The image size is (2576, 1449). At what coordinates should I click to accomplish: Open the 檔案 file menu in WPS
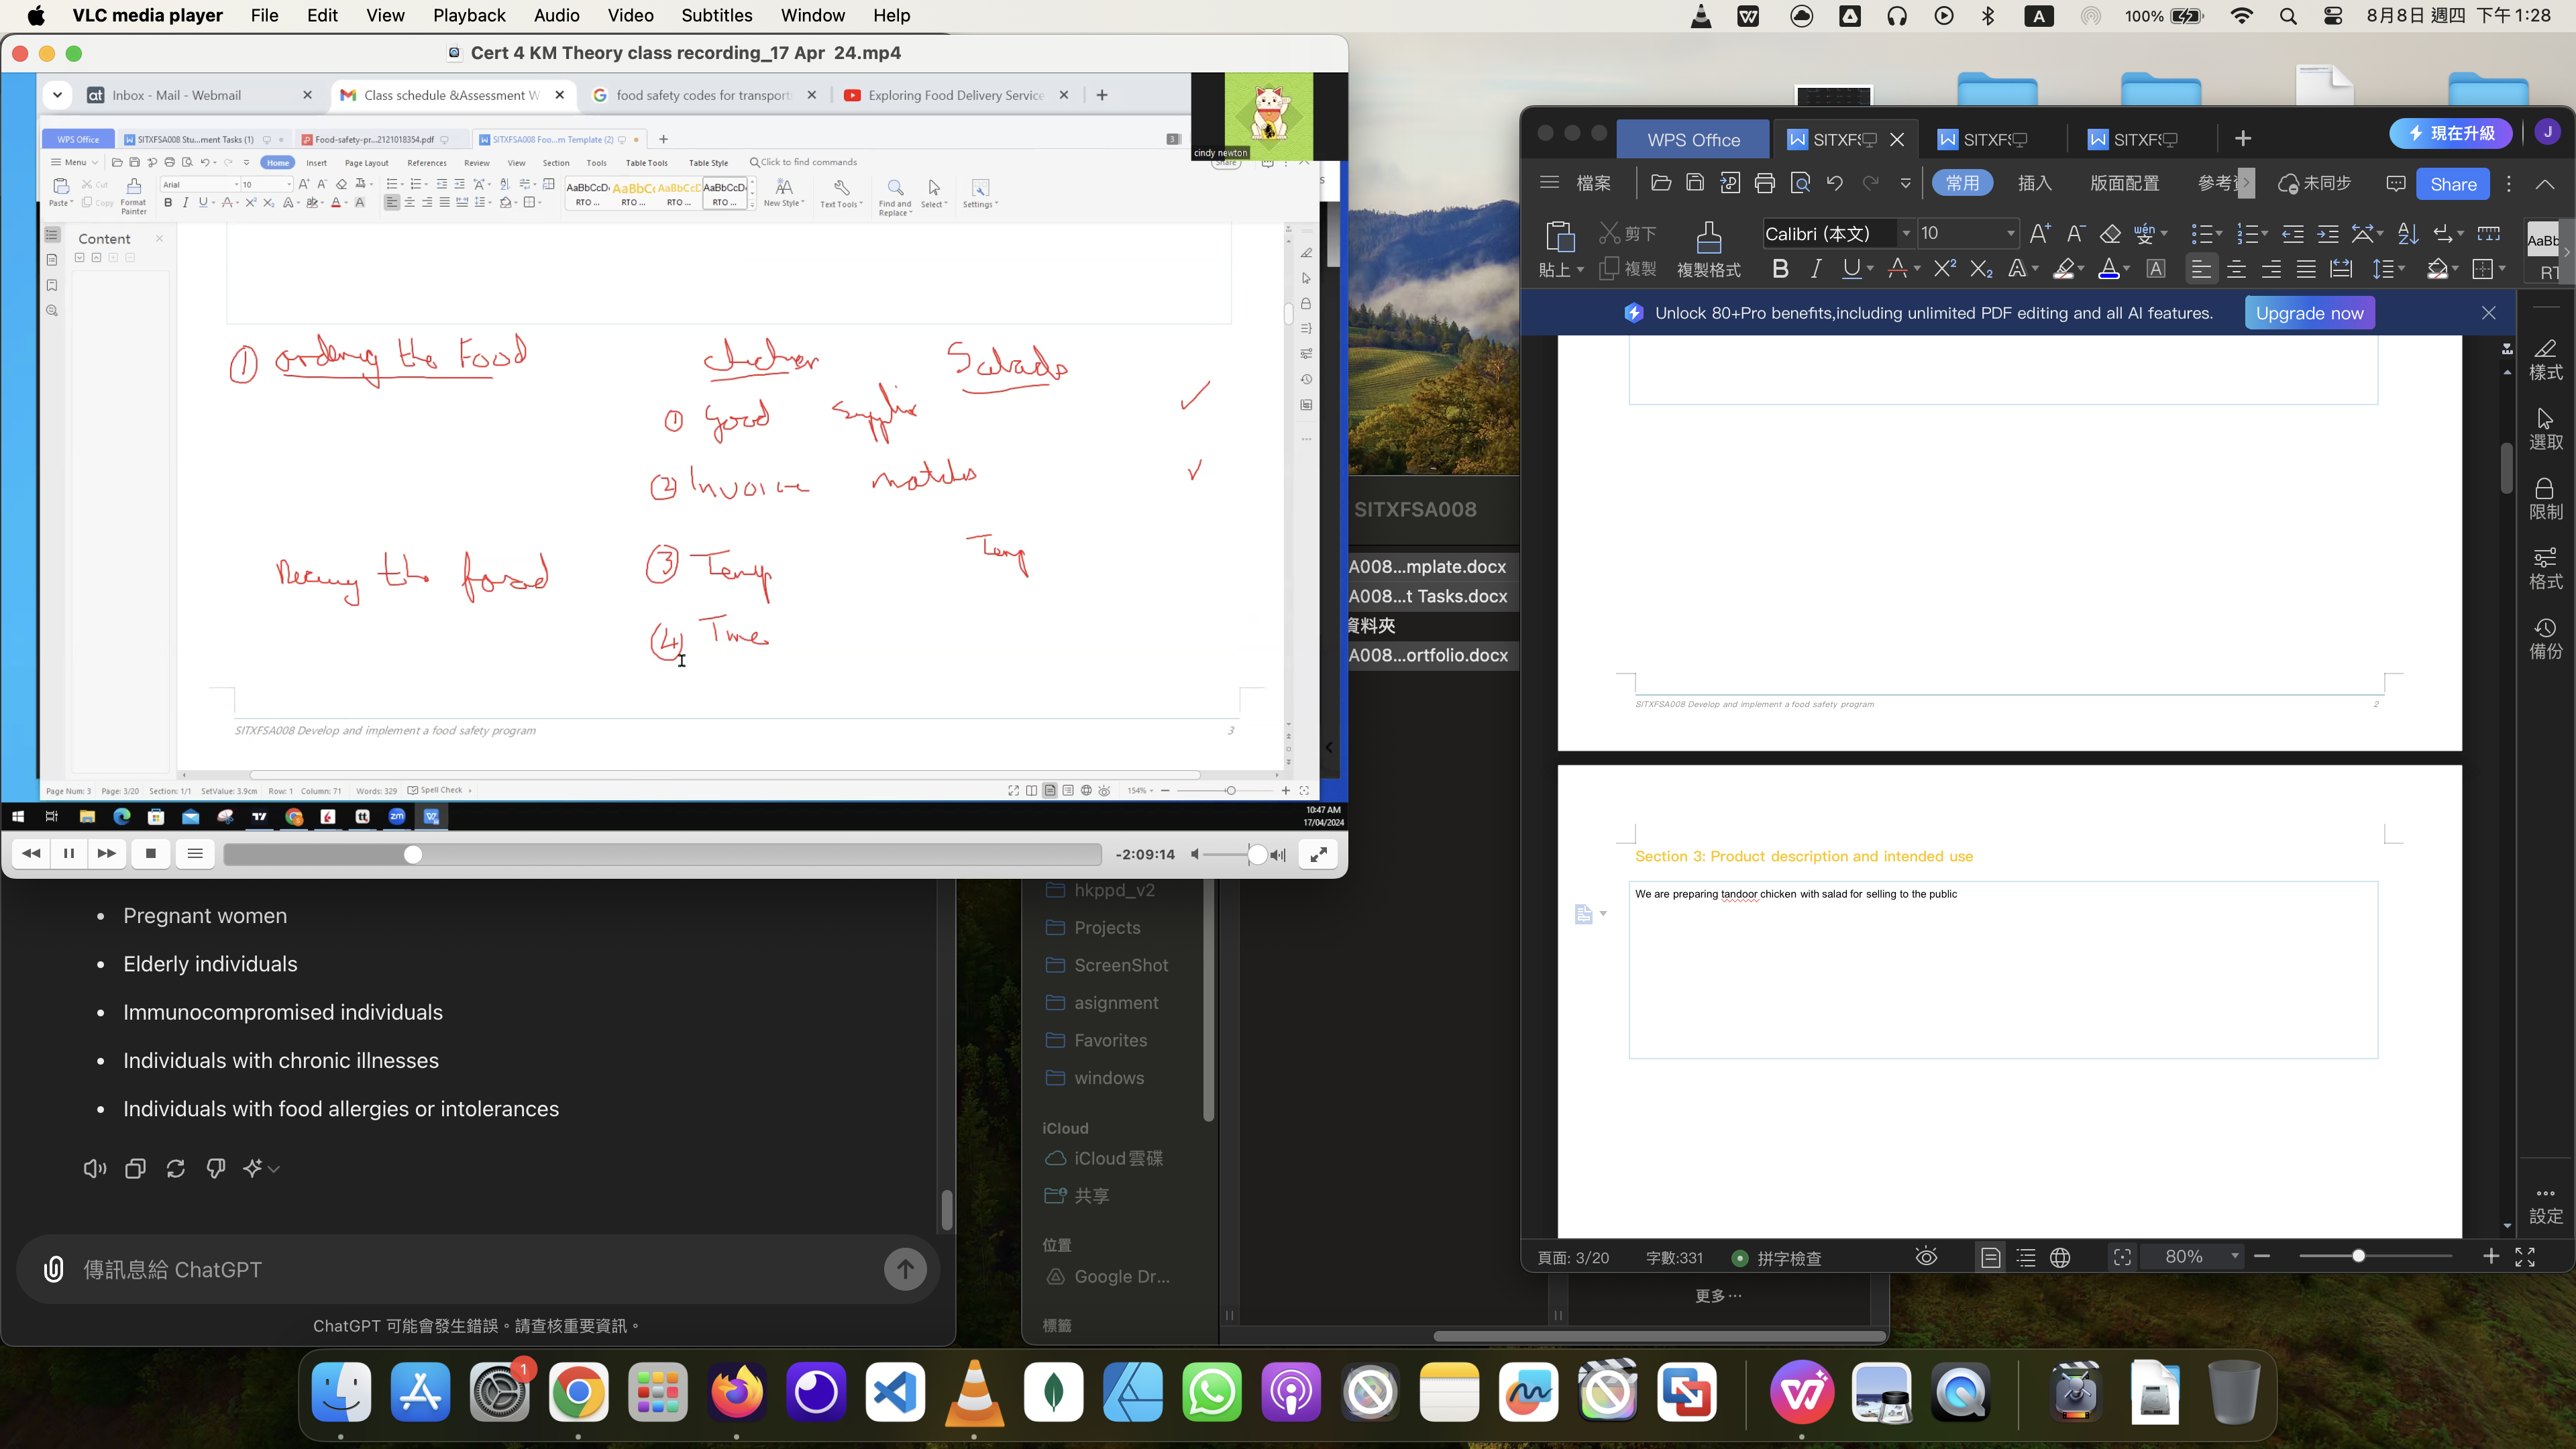pyautogui.click(x=1593, y=183)
